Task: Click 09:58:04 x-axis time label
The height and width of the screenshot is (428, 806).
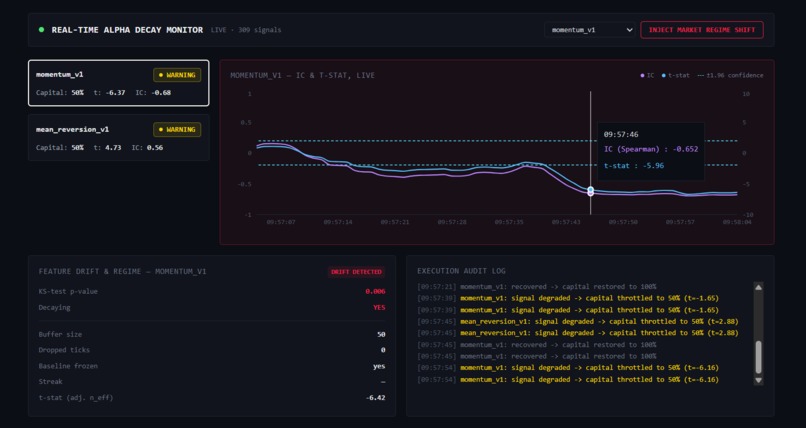Action: pos(737,222)
